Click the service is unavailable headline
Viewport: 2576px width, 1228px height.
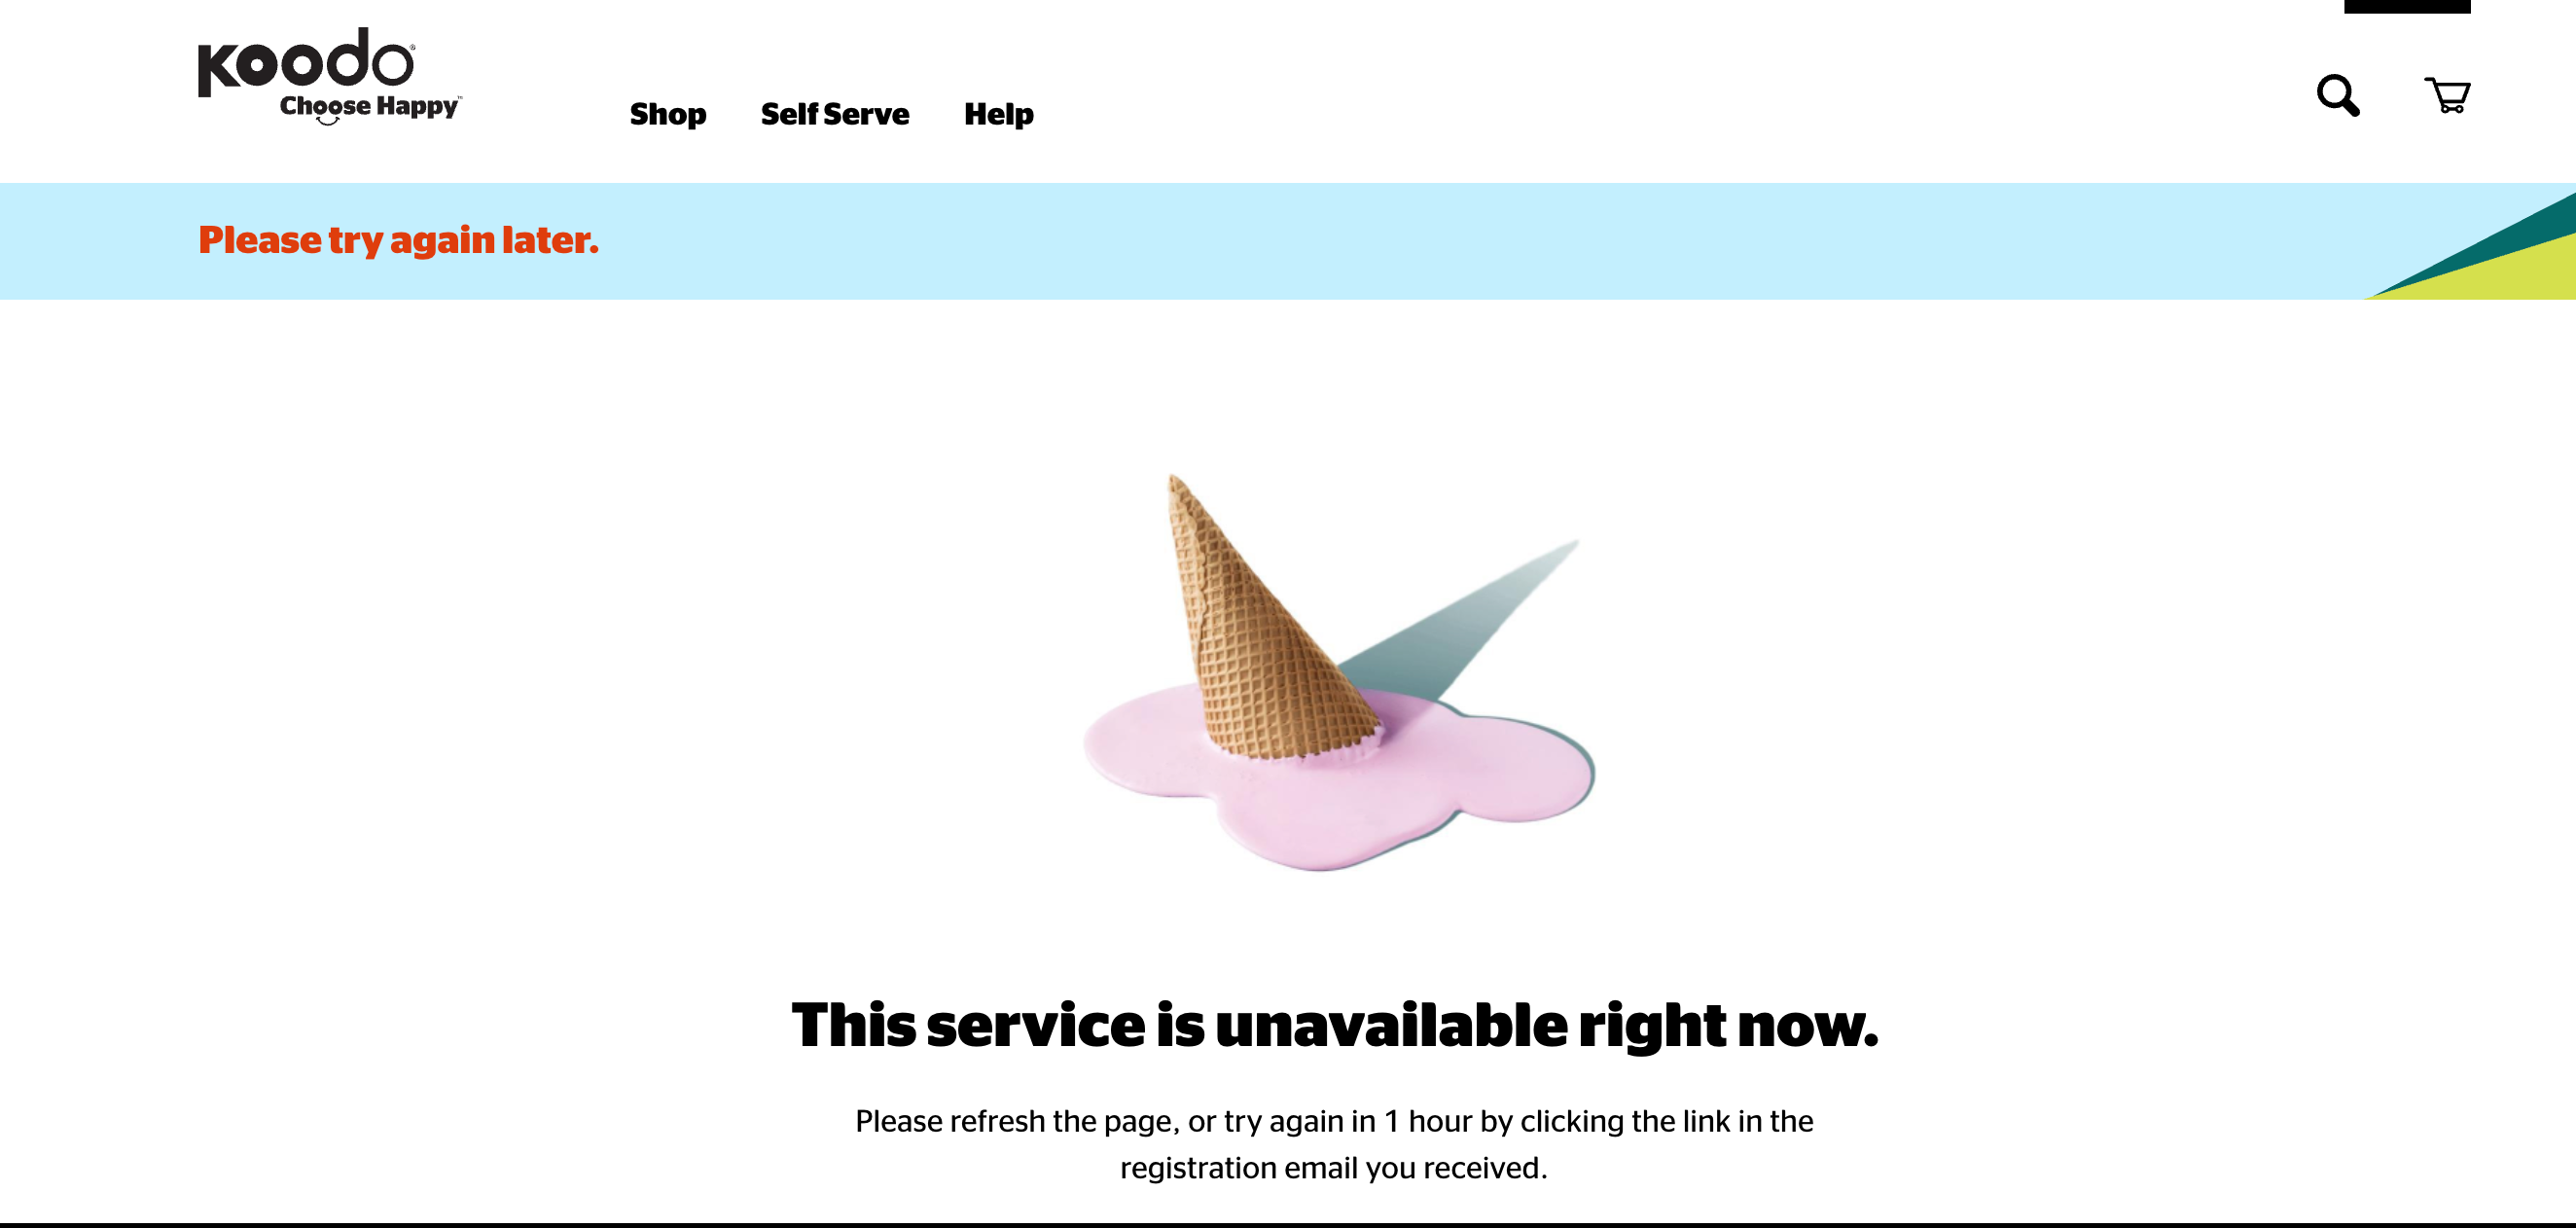click(x=1334, y=1025)
